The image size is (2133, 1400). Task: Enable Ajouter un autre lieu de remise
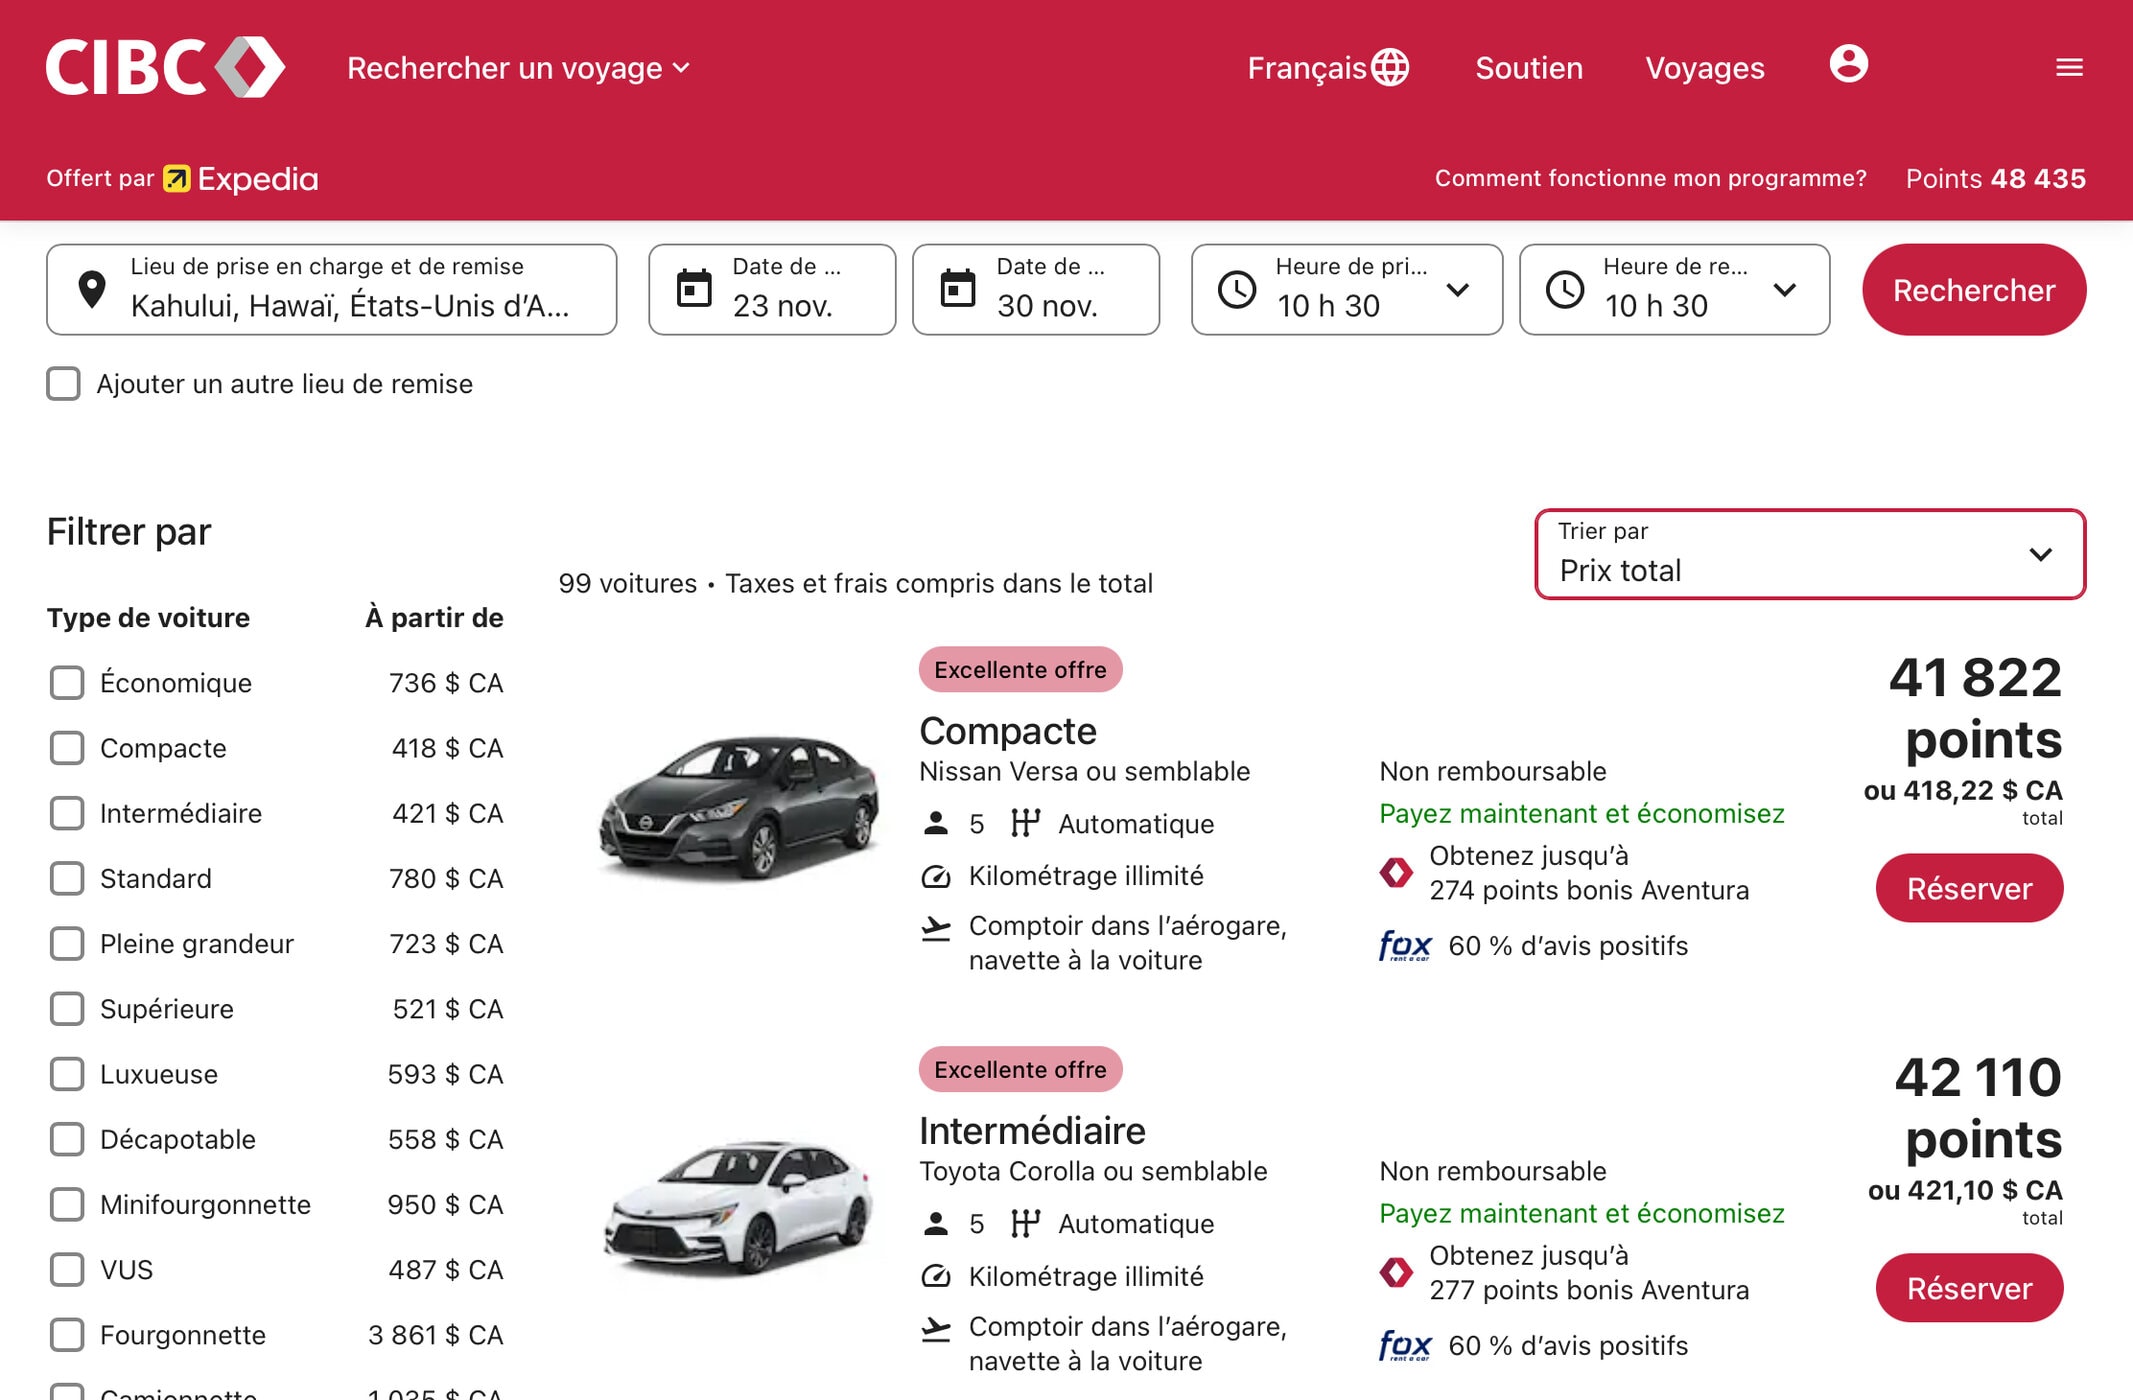click(x=64, y=383)
